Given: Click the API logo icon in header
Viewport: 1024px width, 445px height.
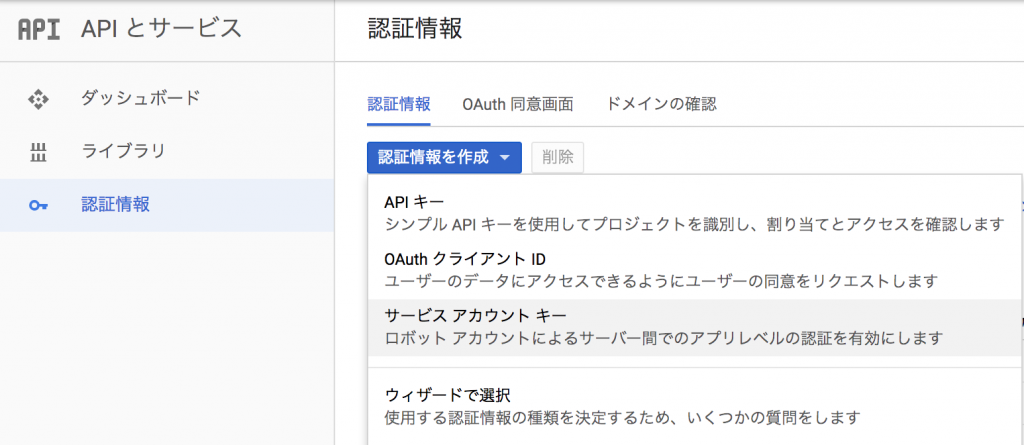Looking at the screenshot, I should tap(39, 31).
